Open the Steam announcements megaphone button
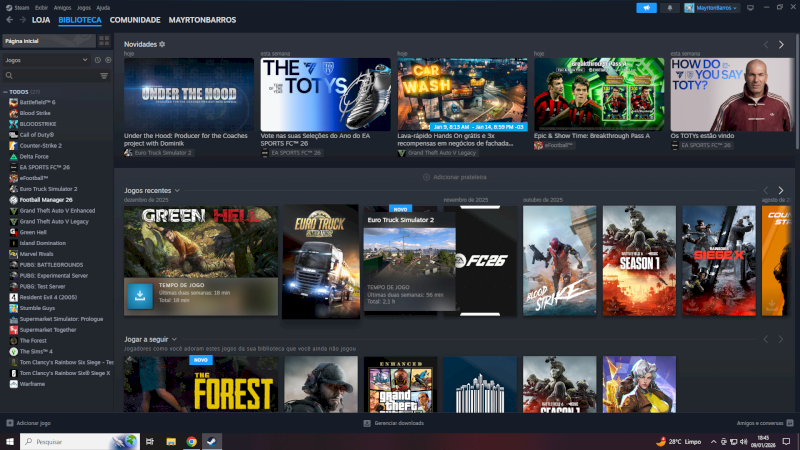This screenshot has height=450, width=800. 646,8
